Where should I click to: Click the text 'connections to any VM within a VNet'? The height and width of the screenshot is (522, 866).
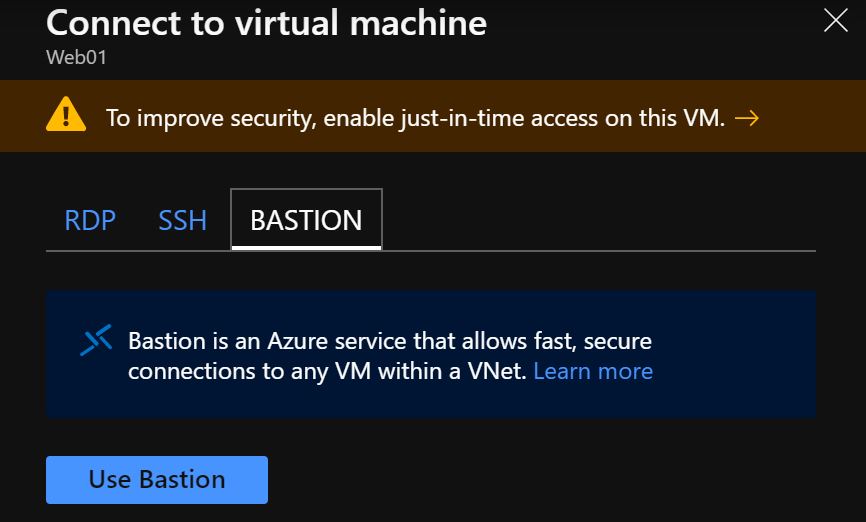pos(327,371)
